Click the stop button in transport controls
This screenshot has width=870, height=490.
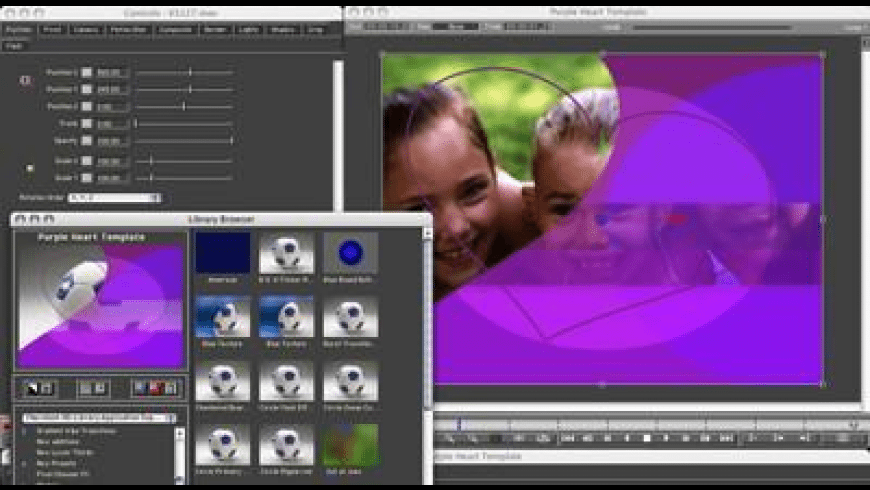[646, 438]
